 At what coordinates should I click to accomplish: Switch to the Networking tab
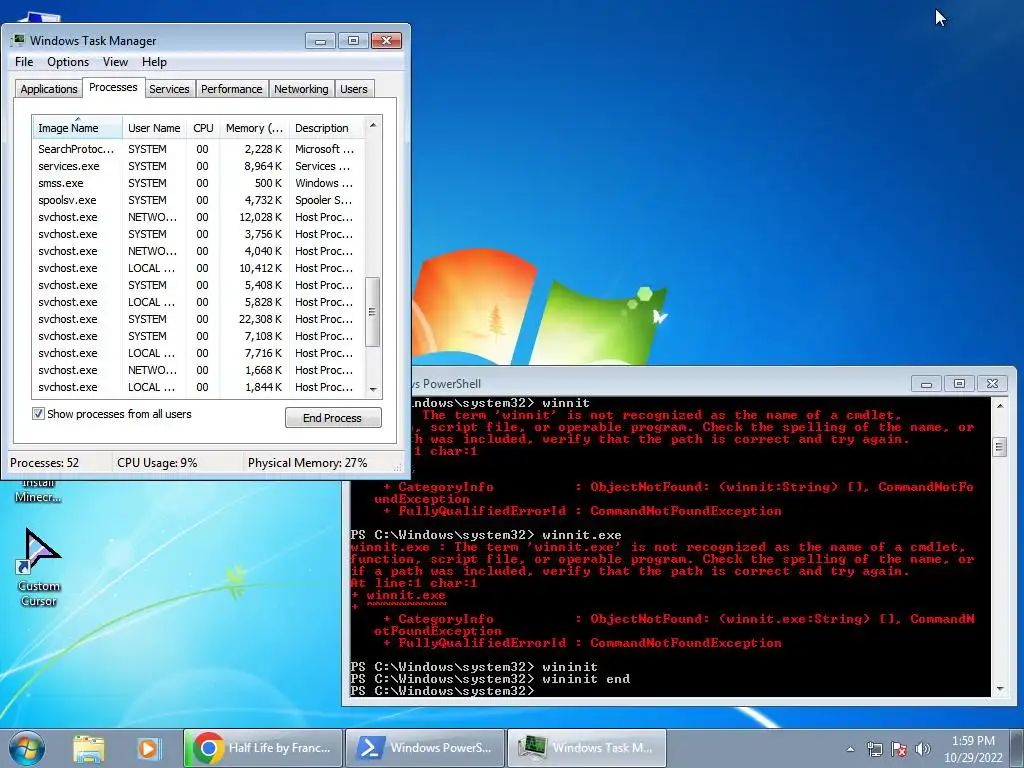[301, 89]
